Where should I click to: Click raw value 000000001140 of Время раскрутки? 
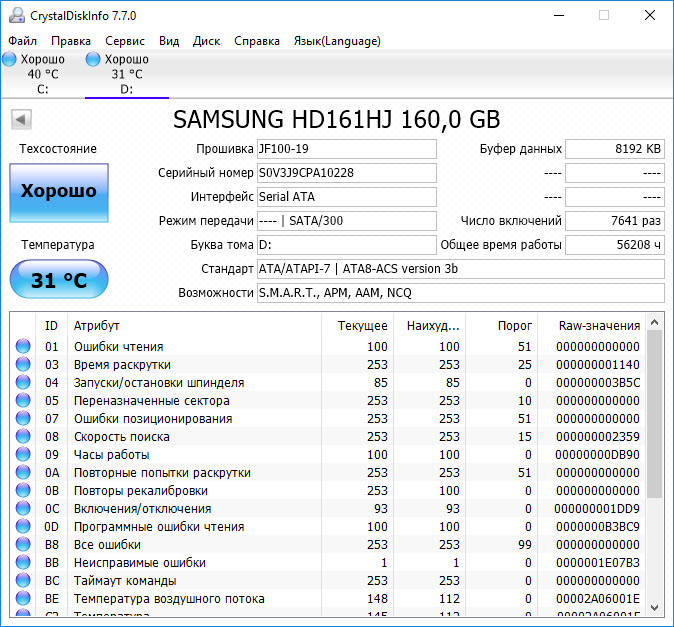pos(597,364)
